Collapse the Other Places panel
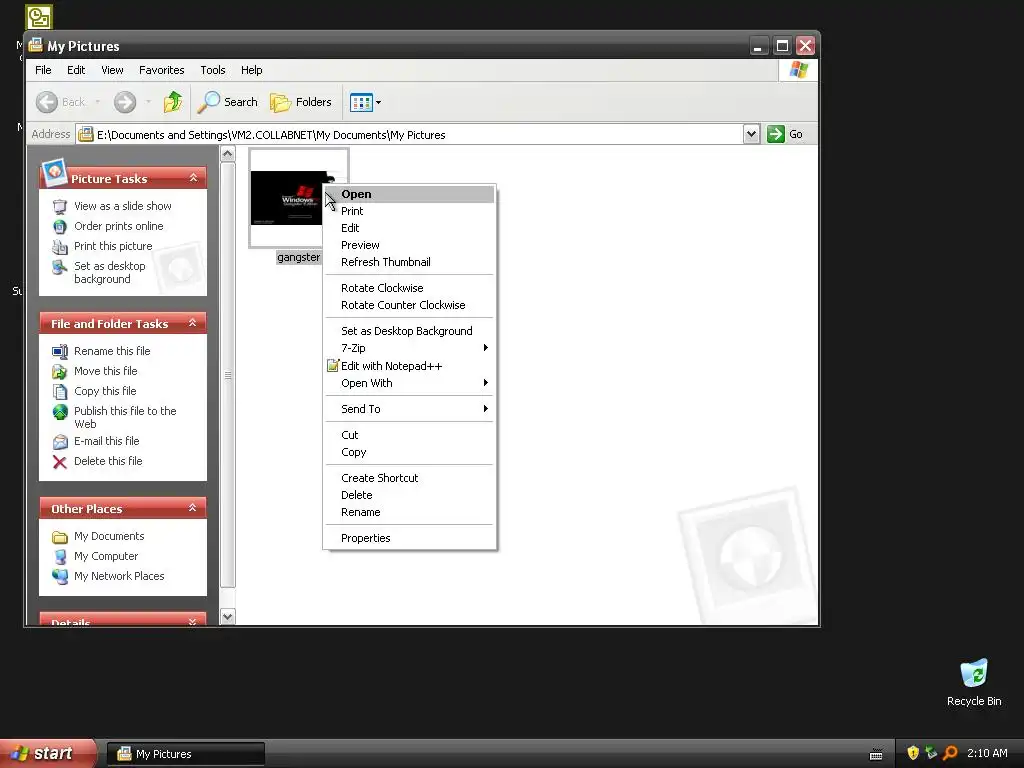This screenshot has width=1024, height=768. 193,507
